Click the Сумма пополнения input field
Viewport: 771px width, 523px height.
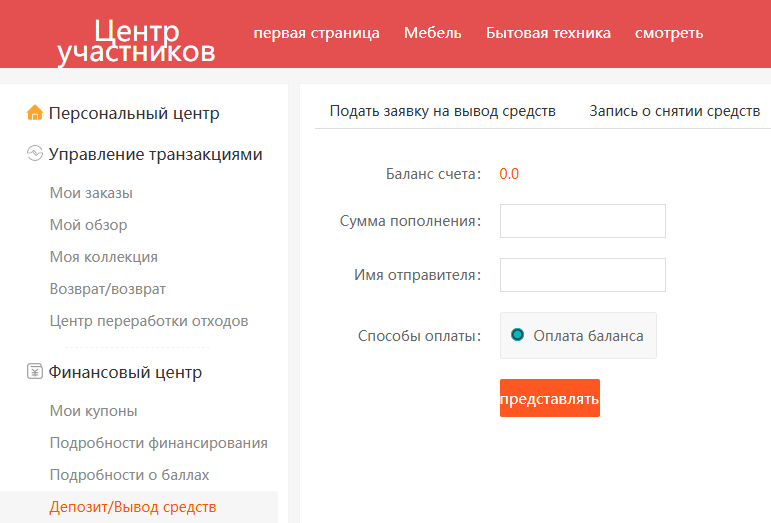click(582, 221)
